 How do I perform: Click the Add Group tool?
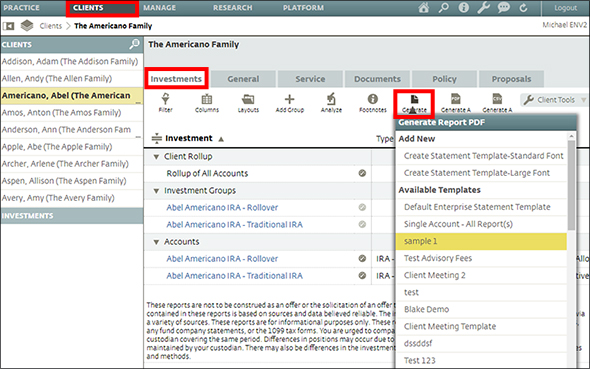tap(289, 103)
